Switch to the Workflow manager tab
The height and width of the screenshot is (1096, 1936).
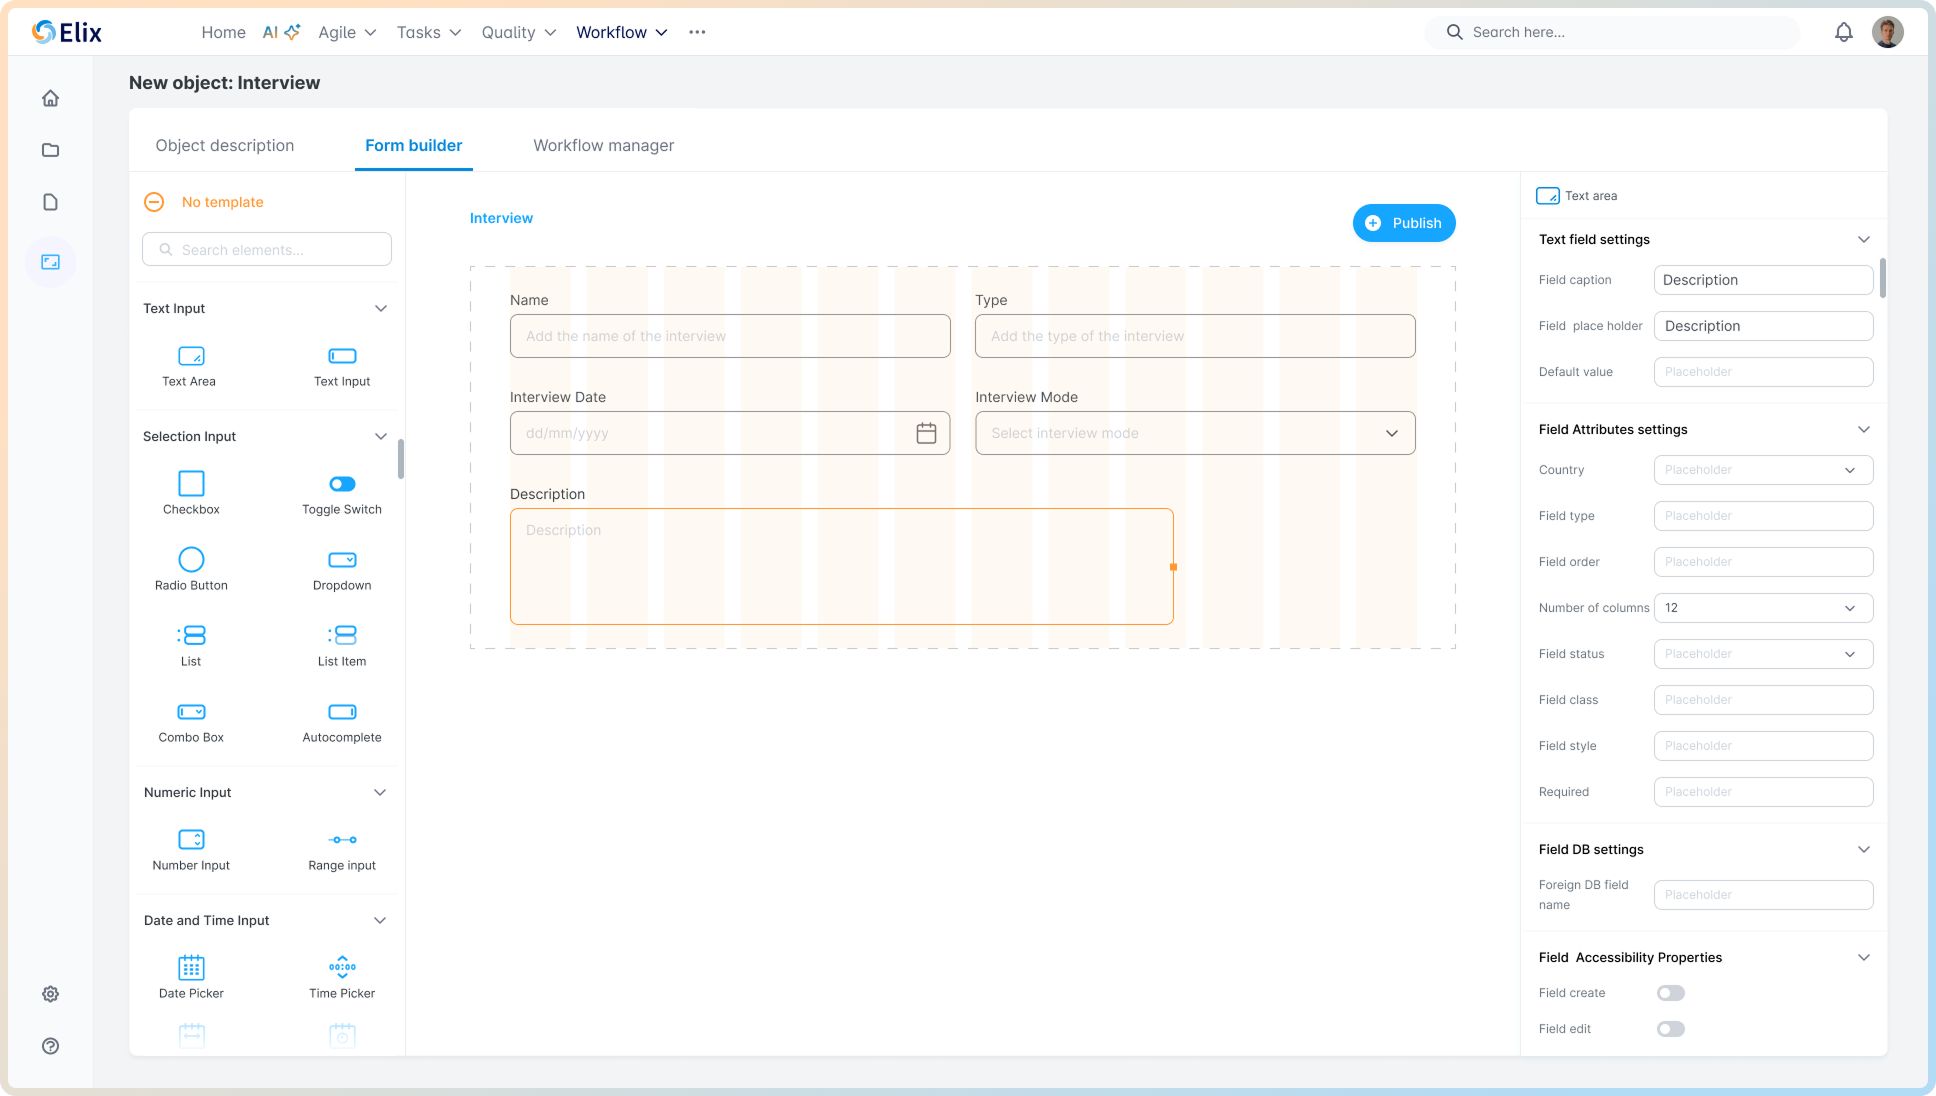tap(603, 145)
